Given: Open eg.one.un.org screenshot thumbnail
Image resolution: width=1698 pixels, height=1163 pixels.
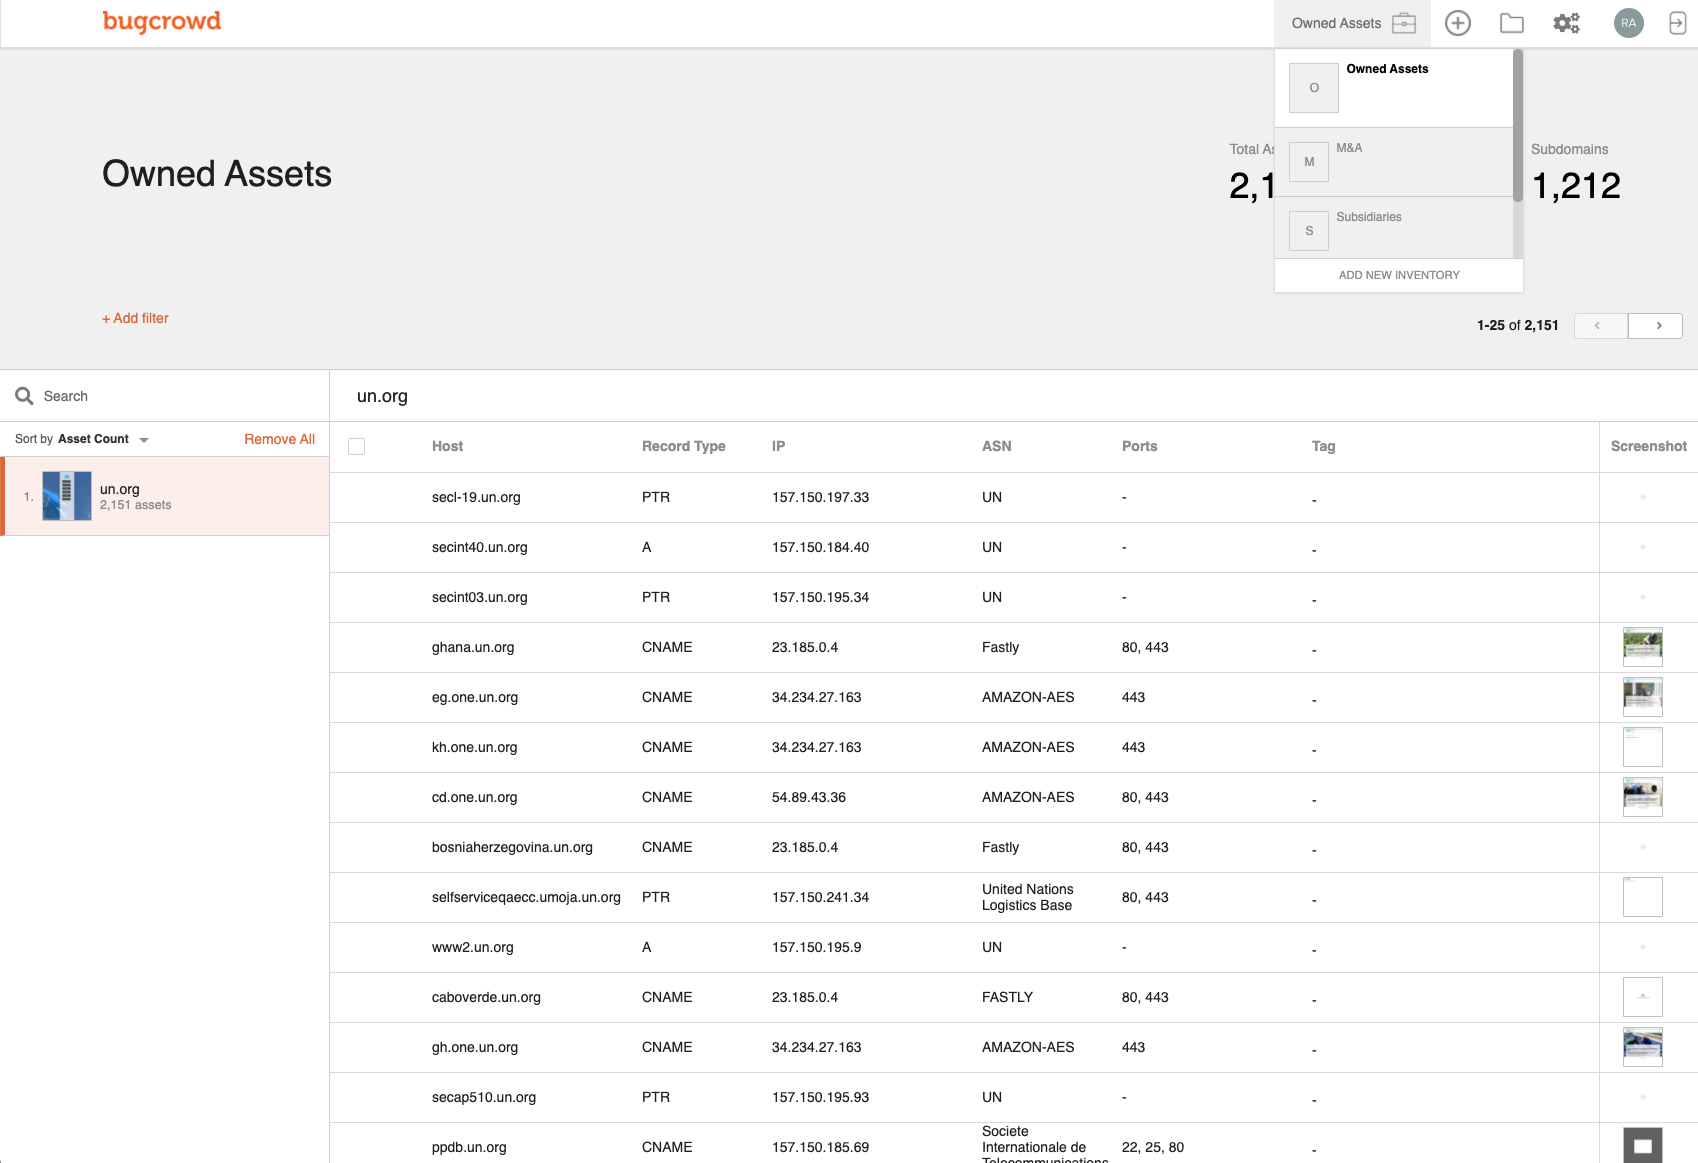Looking at the screenshot, I should tap(1642, 697).
